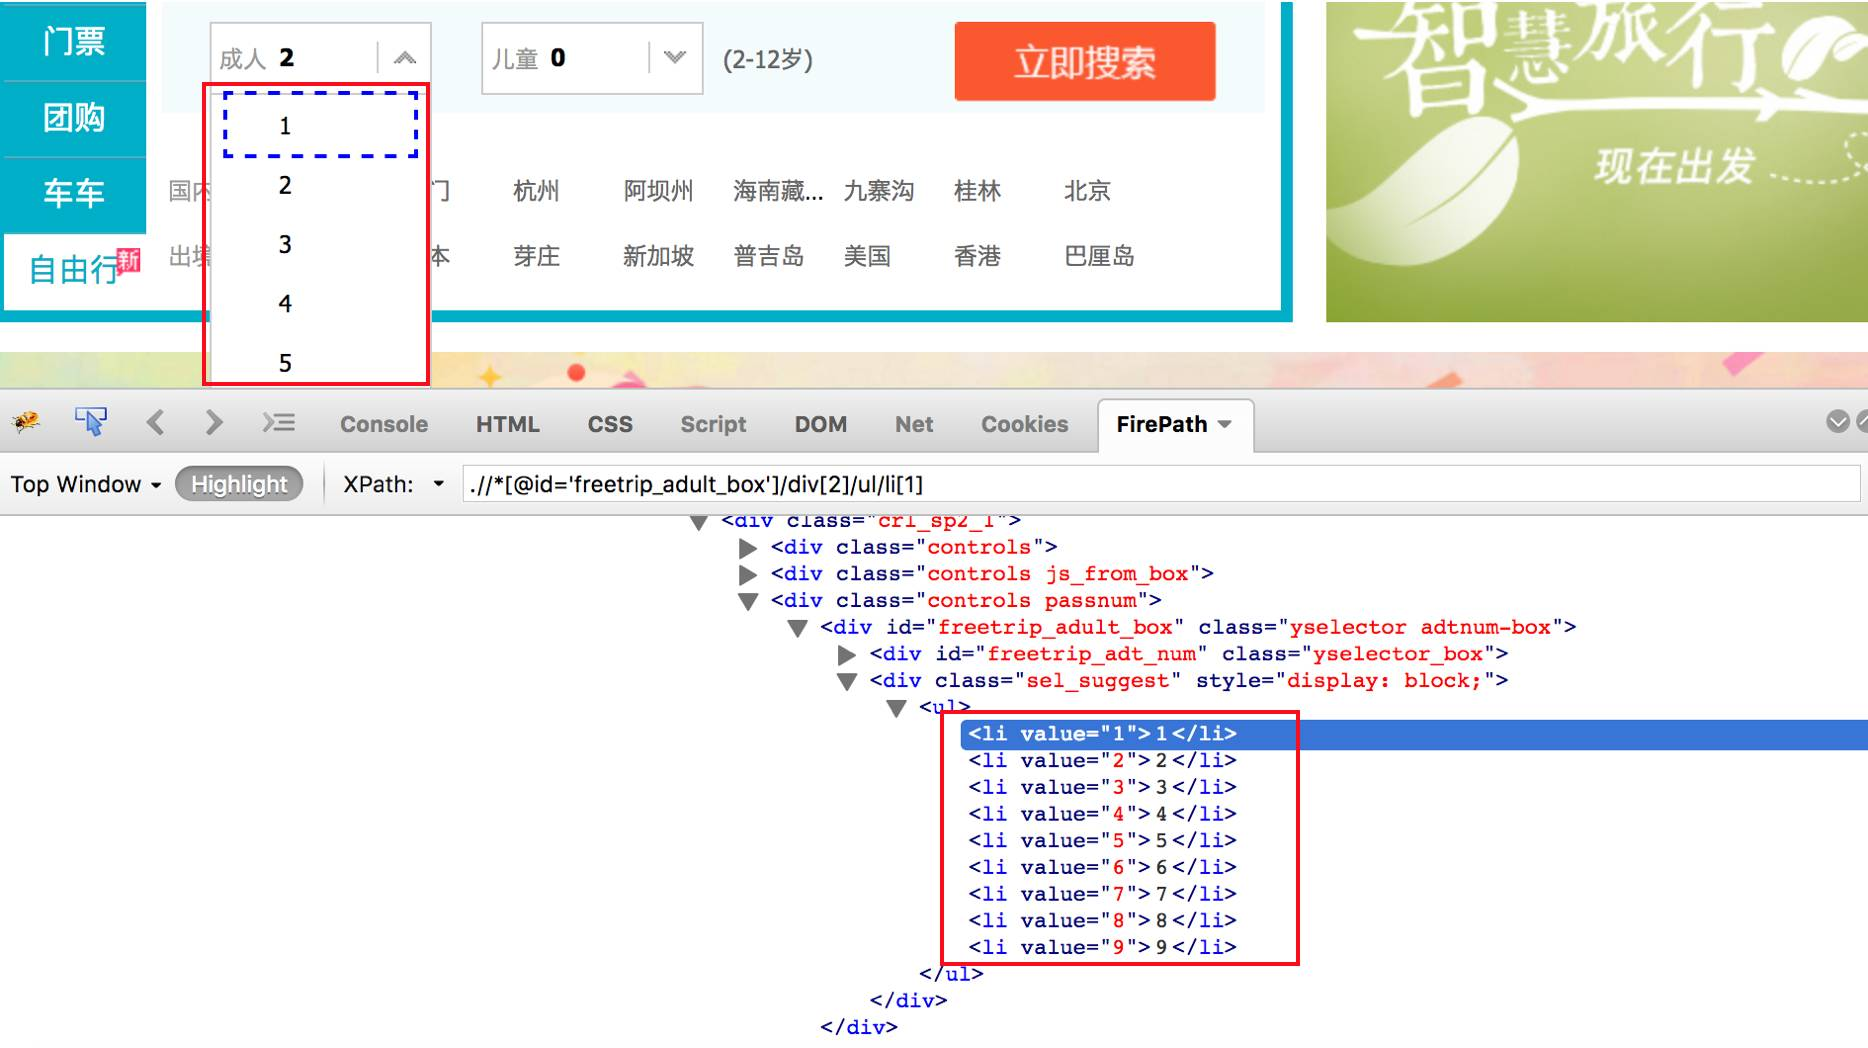The width and height of the screenshot is (1868, 1048).
Task: Collapse the adult count dropdown using the up chevron
Action: click(404, 56)
